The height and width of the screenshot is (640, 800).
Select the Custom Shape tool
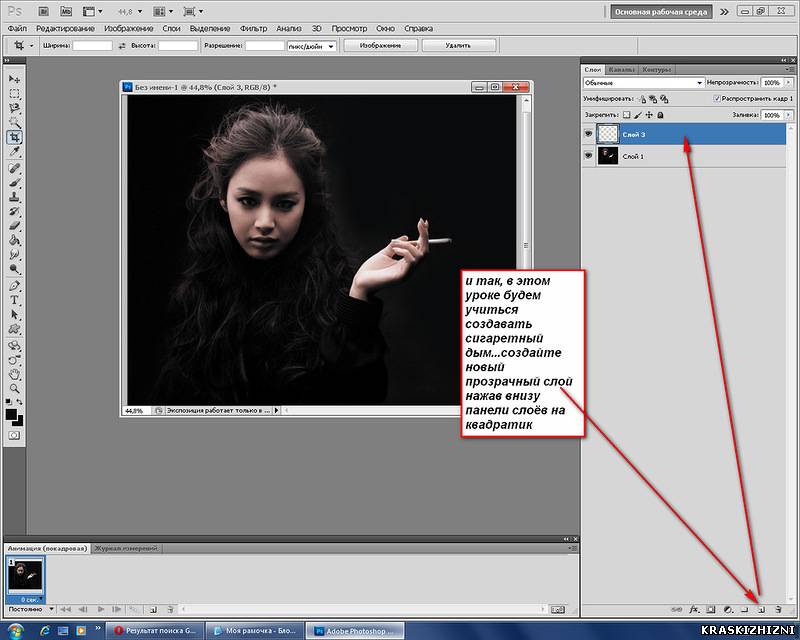[x=14, y=329]
